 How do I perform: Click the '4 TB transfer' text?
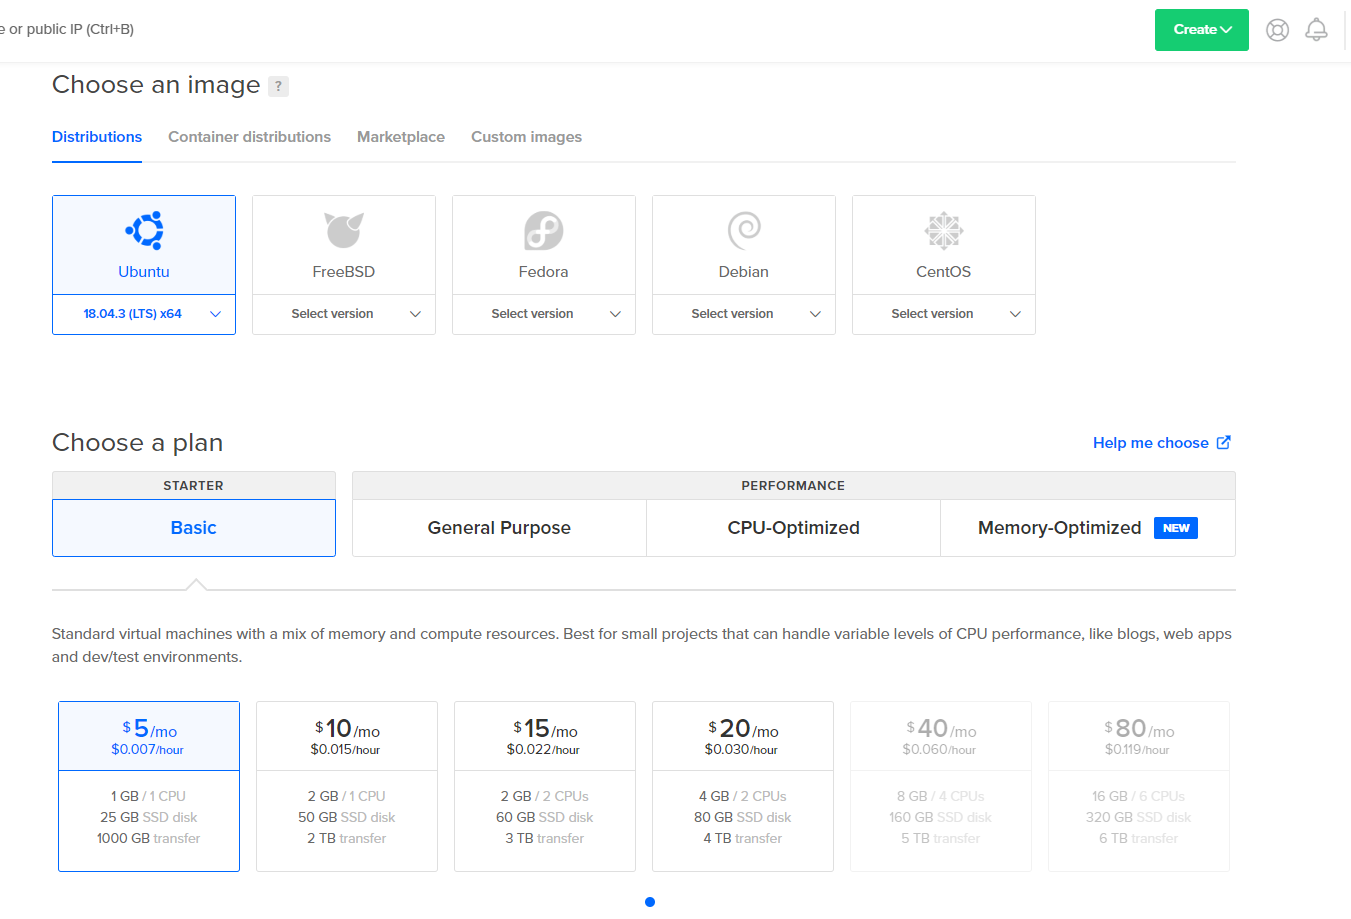pyautogui.click(x=743, y=838)
